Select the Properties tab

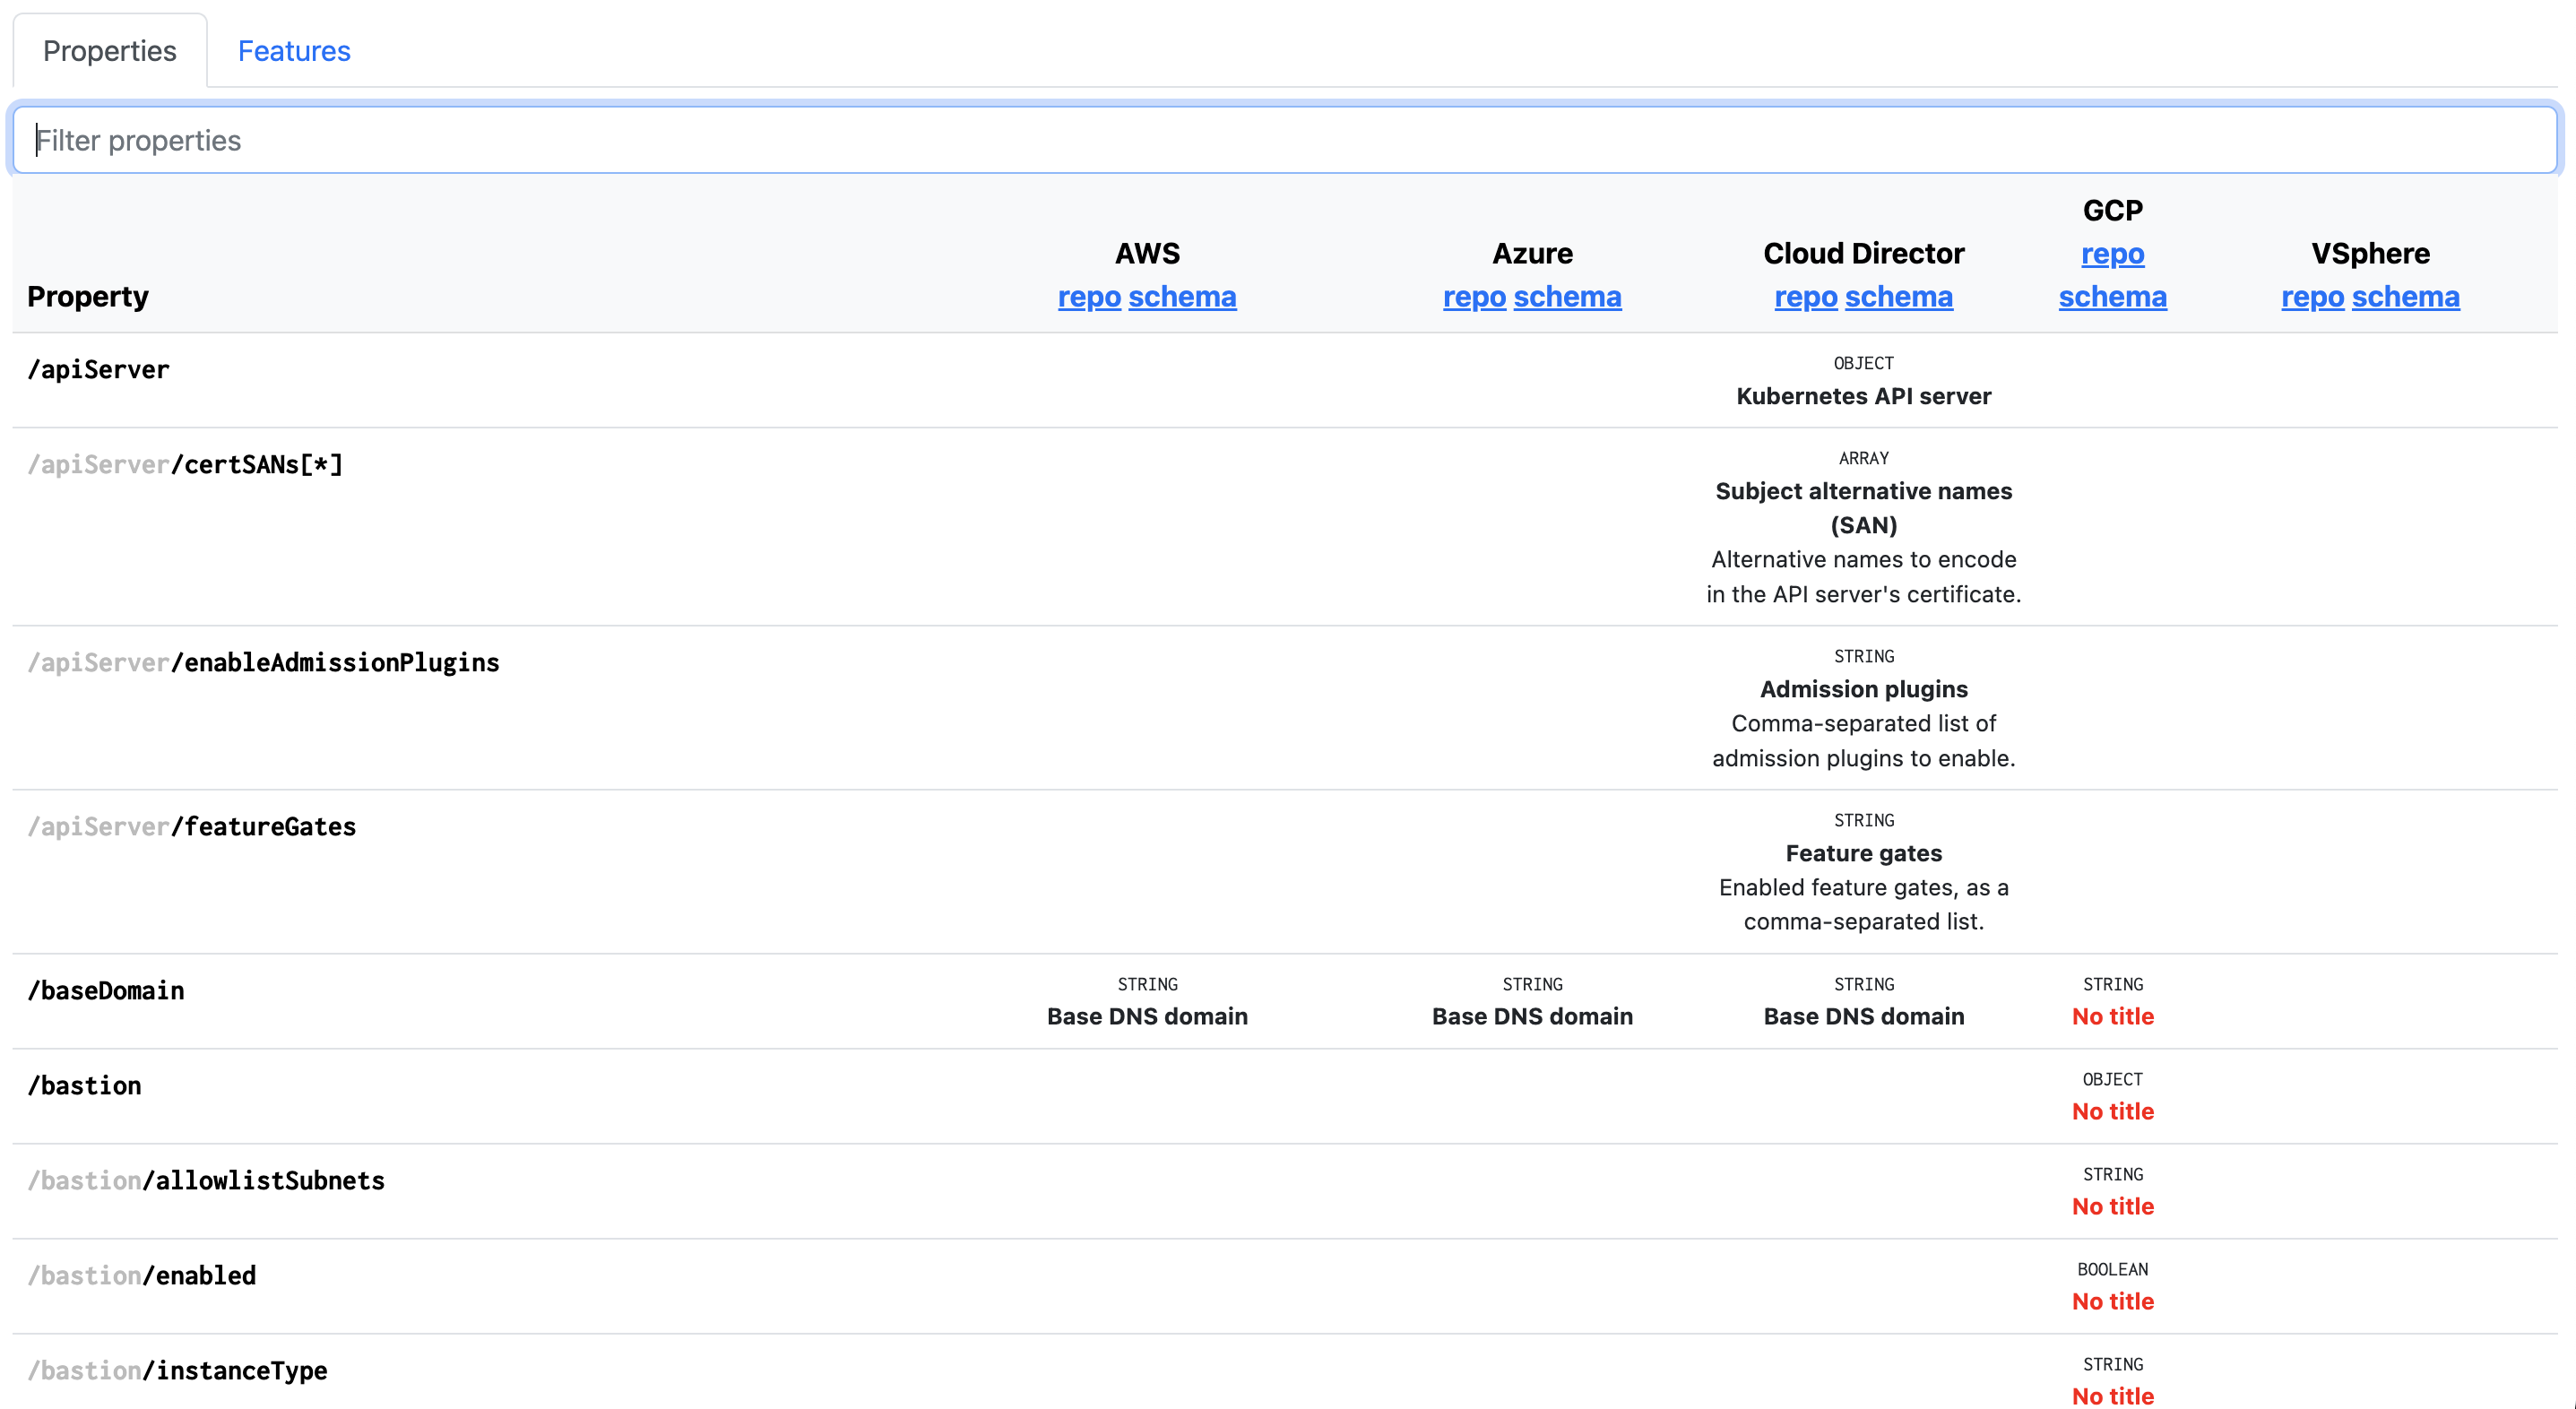click(109, 51)
